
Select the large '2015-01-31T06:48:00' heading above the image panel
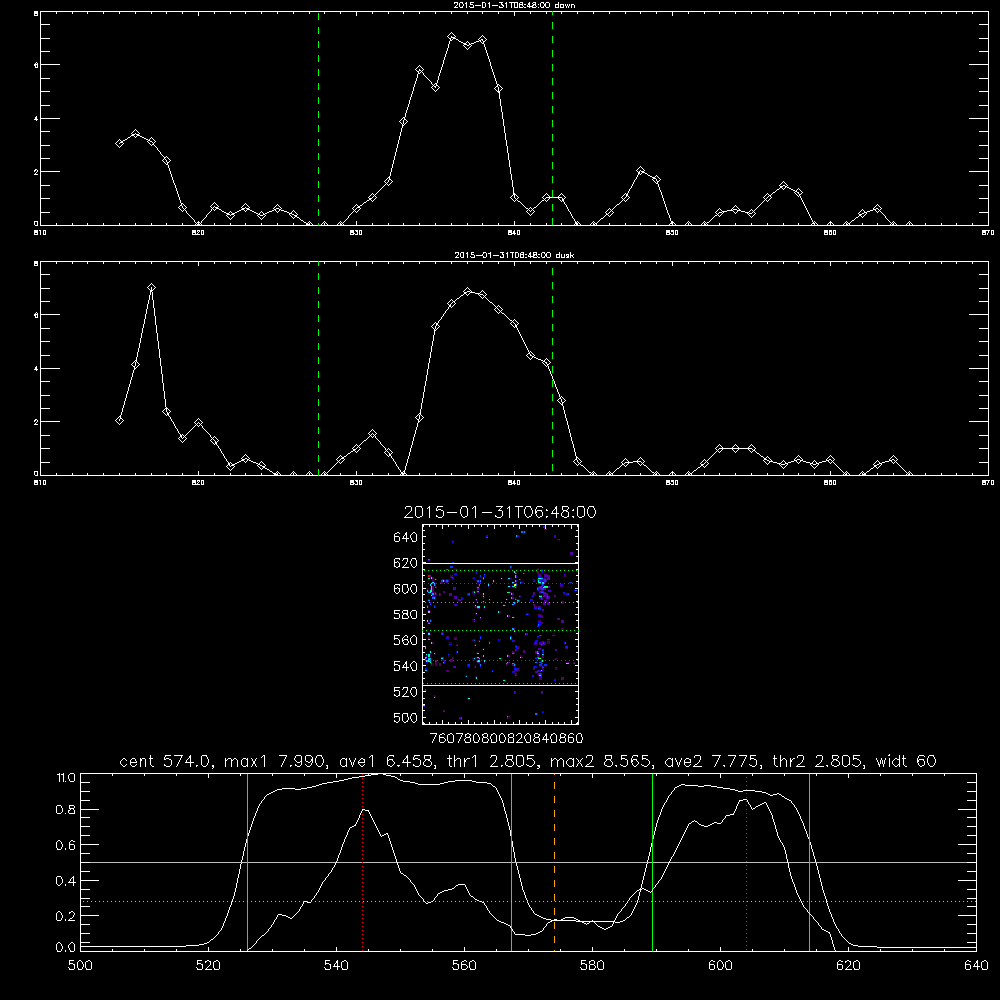coord(500,512)
